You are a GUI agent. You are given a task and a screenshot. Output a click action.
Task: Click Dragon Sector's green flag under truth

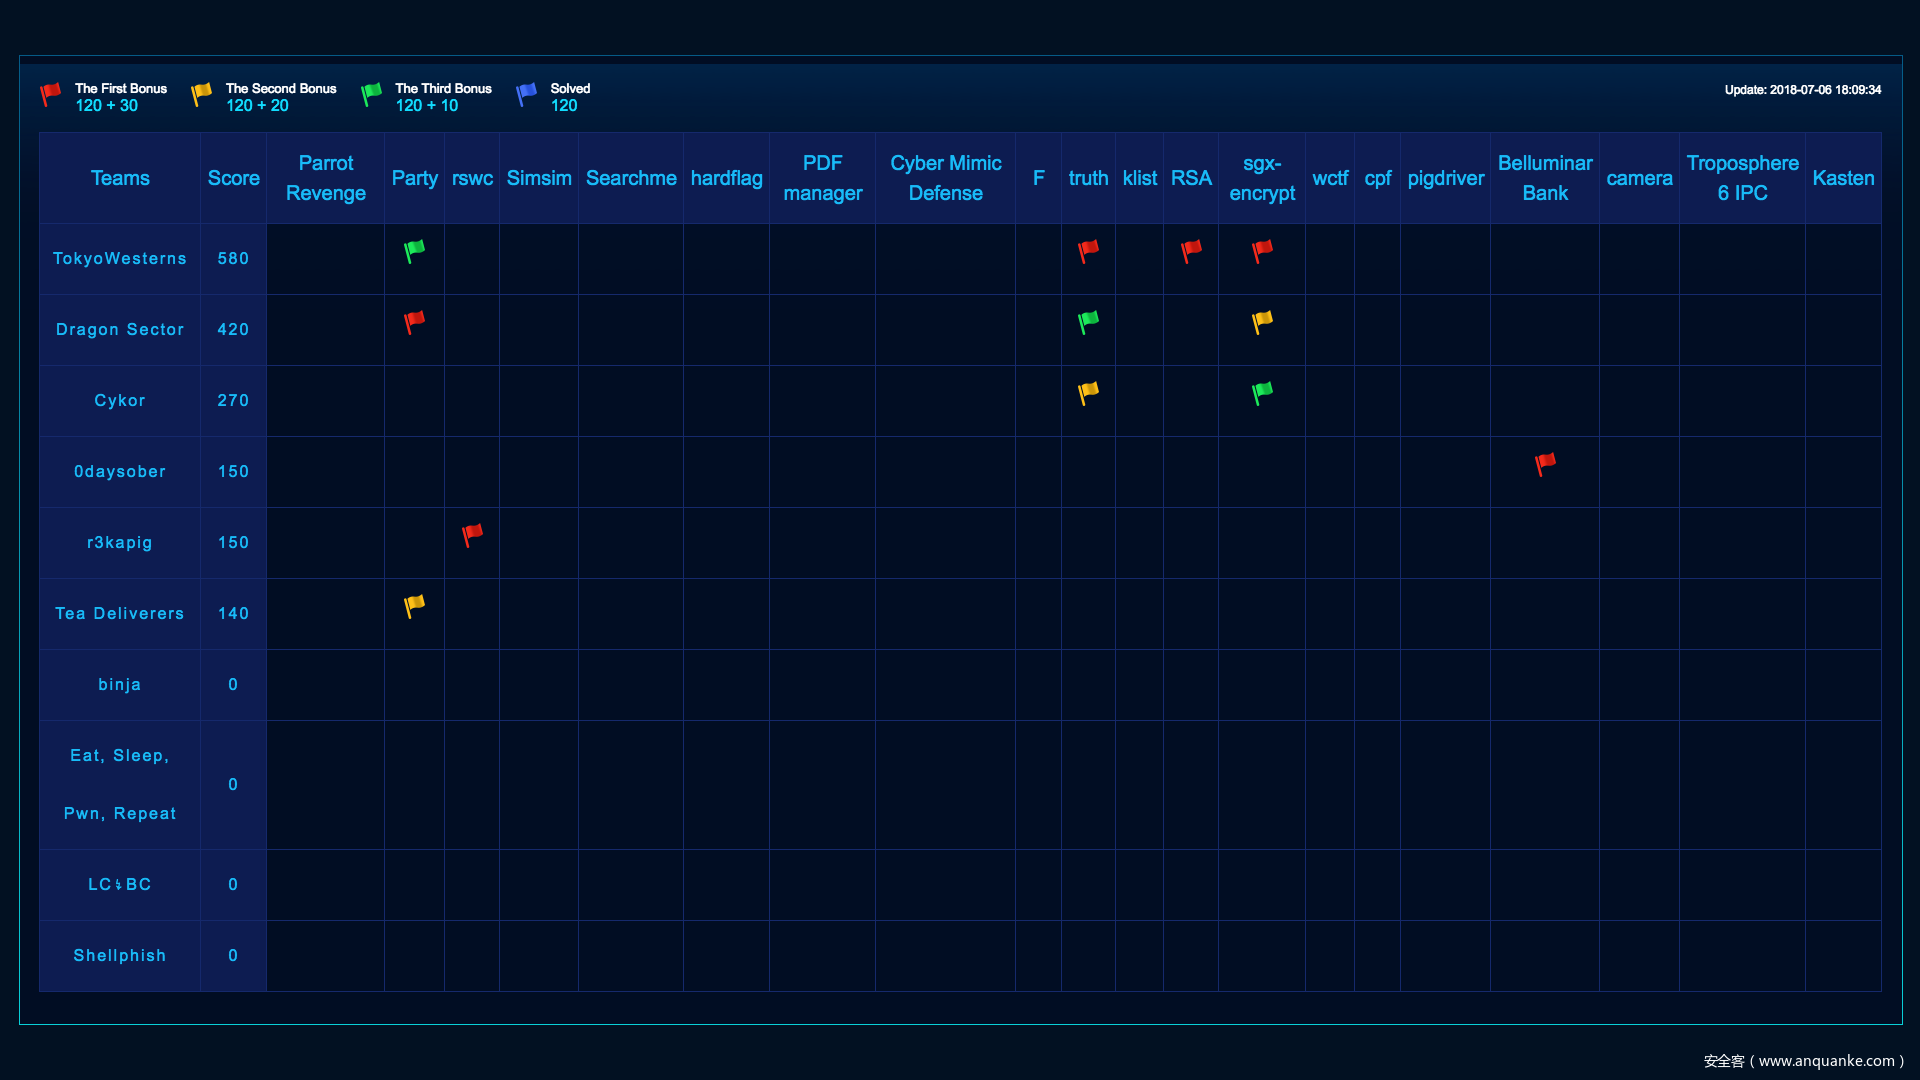pyautogui.click(x=1088, y=322)
